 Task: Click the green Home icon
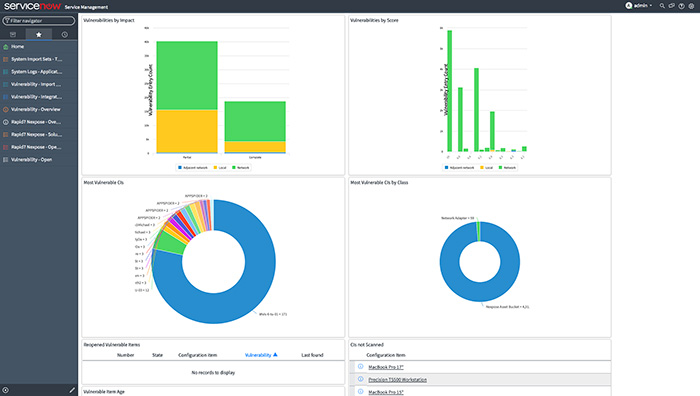tap(6, 46)
